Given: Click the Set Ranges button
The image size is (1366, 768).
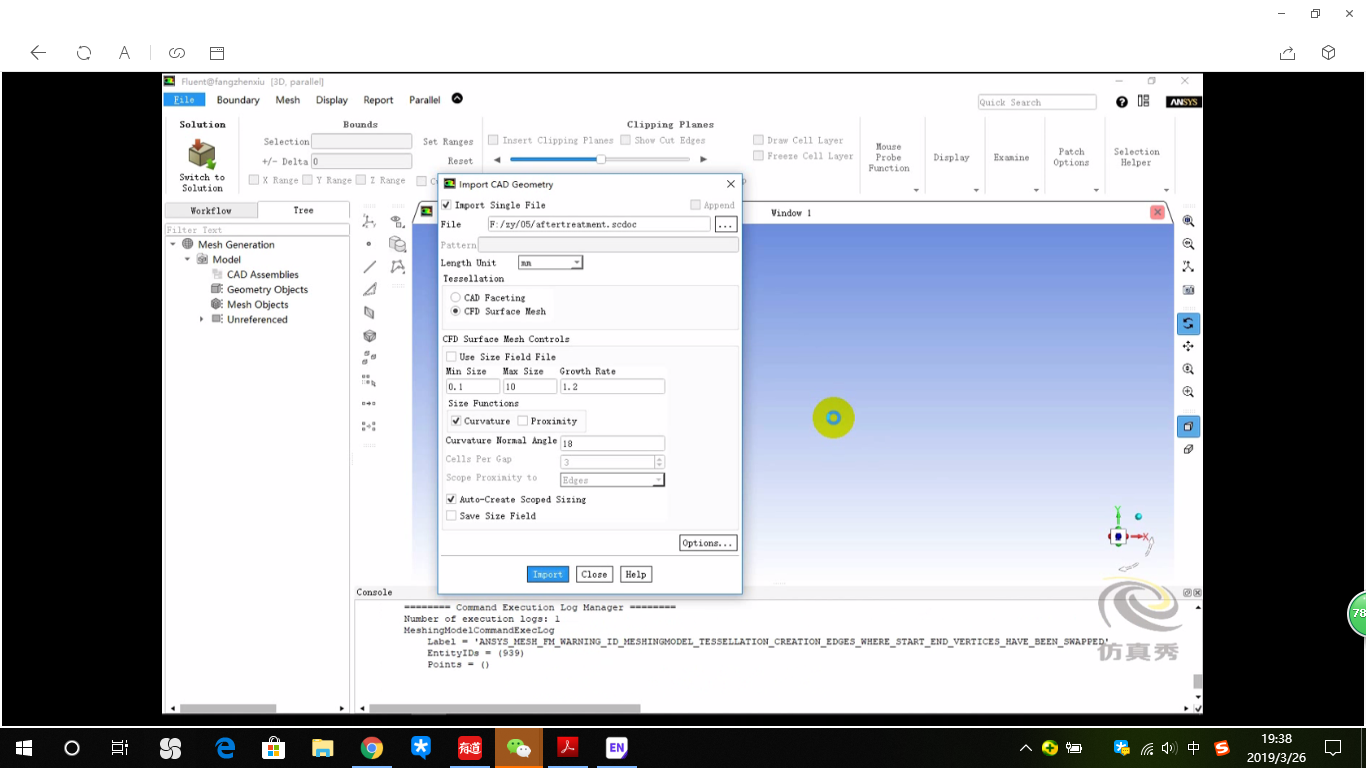Looking at the screenshot, I should 448,142.
